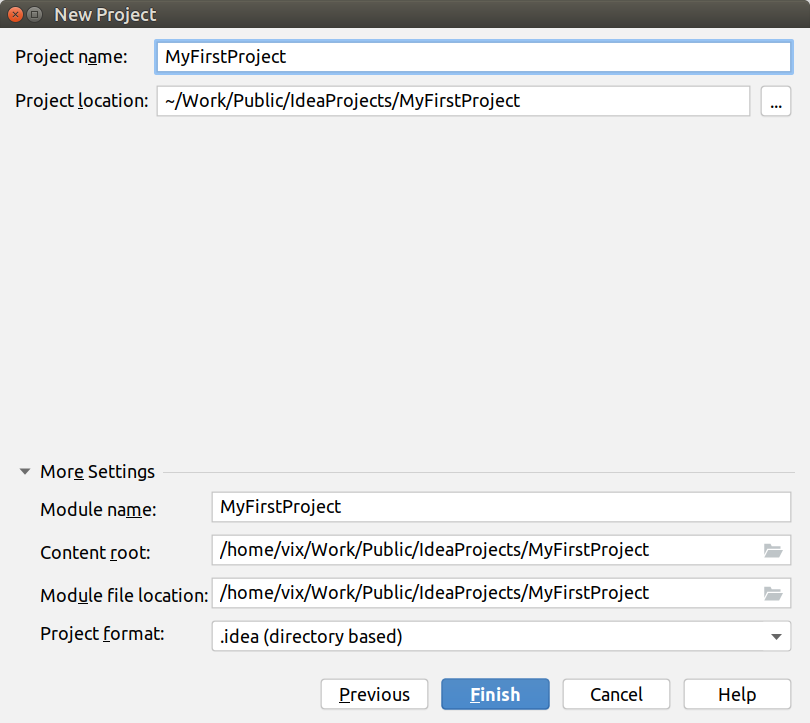Open the folder browser for Content root
This screenshot has height=723, width=810.
click(x=771, y=551)
